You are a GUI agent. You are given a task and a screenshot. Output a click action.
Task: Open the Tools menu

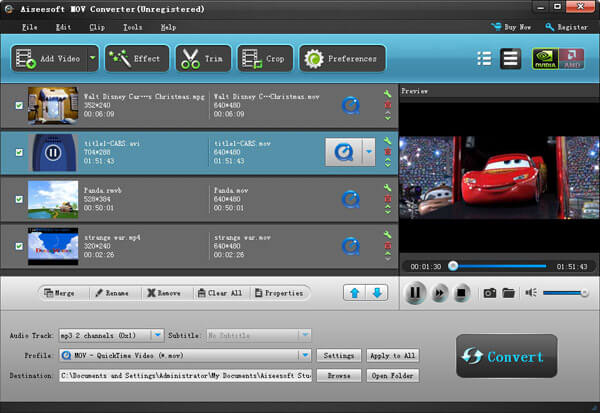coord(132,27)
